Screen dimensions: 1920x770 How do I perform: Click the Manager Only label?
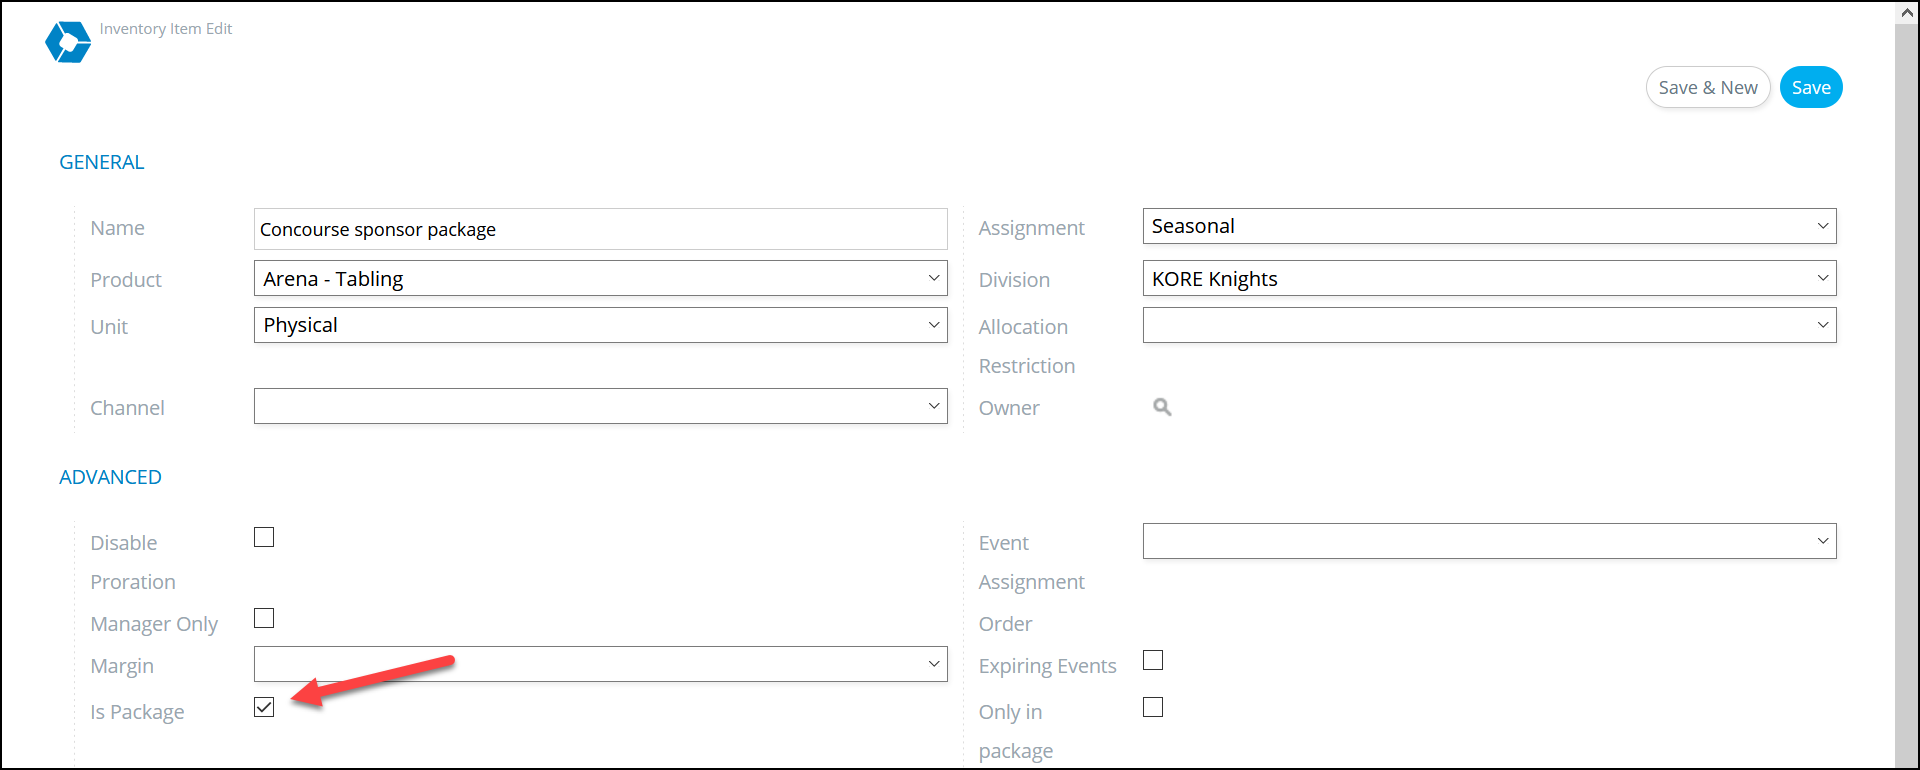click(154, 624)
